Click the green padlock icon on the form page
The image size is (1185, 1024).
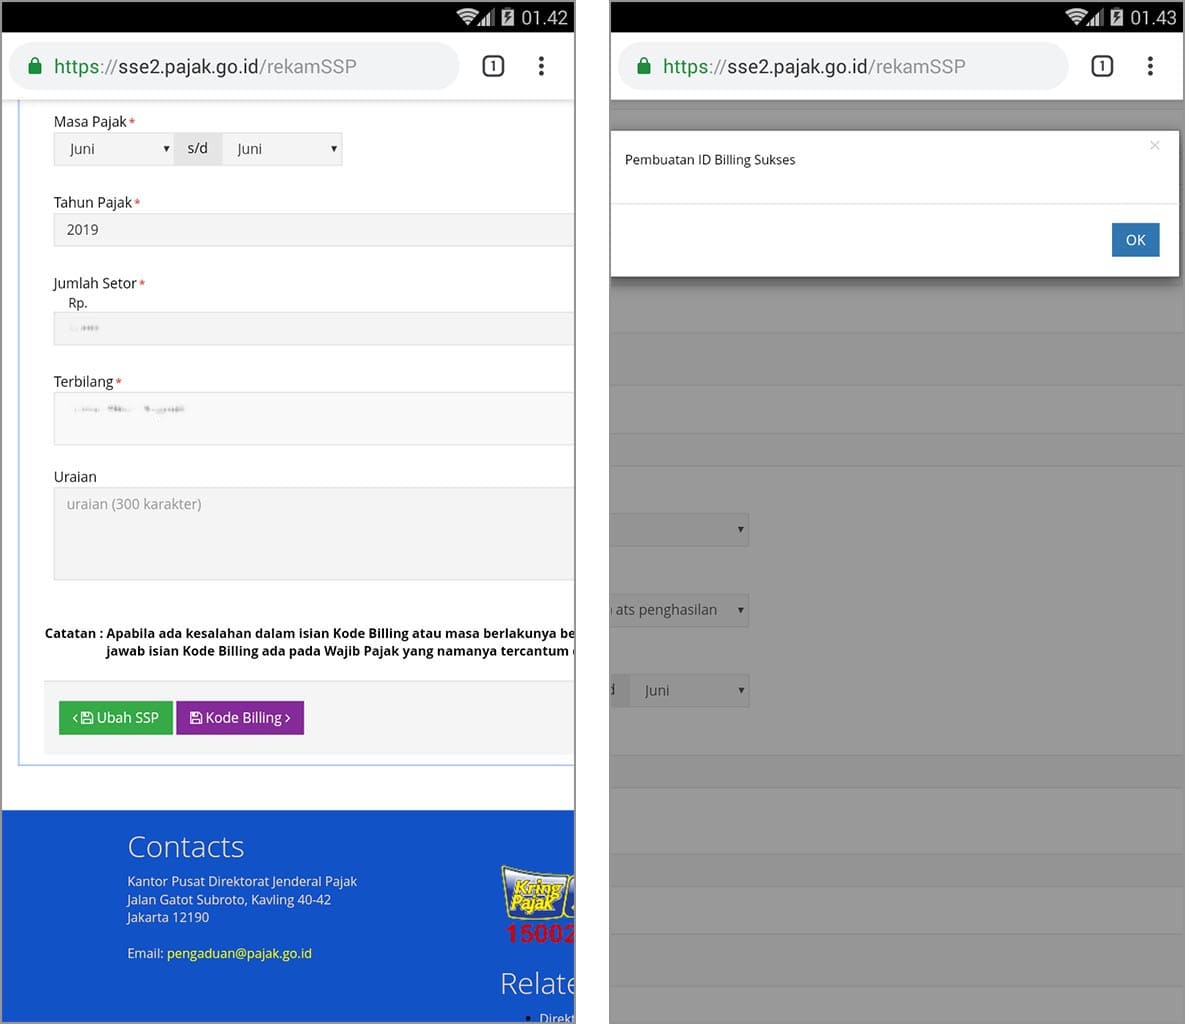[35, 66]
